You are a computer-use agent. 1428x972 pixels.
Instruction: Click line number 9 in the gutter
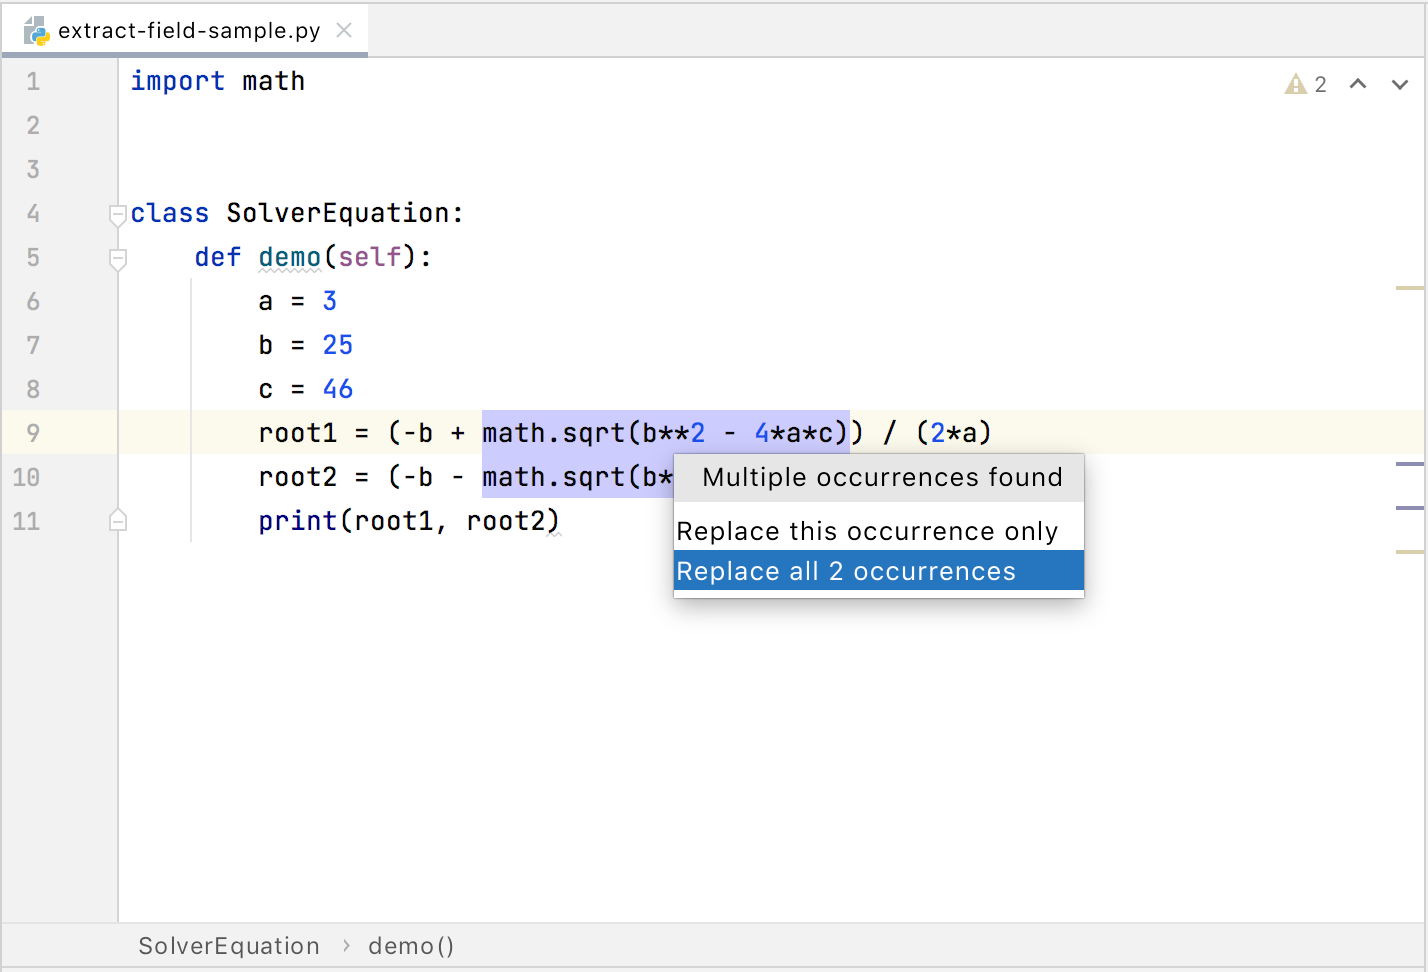[33, 432]
